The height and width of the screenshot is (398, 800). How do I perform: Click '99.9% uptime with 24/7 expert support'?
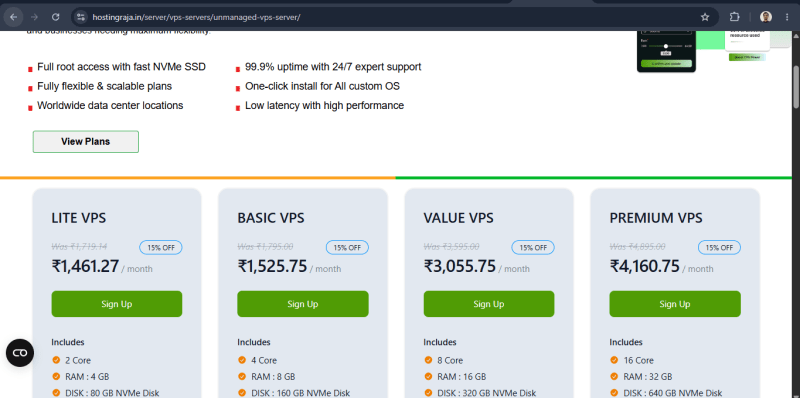pyautogui.click(x=333, y=67)
